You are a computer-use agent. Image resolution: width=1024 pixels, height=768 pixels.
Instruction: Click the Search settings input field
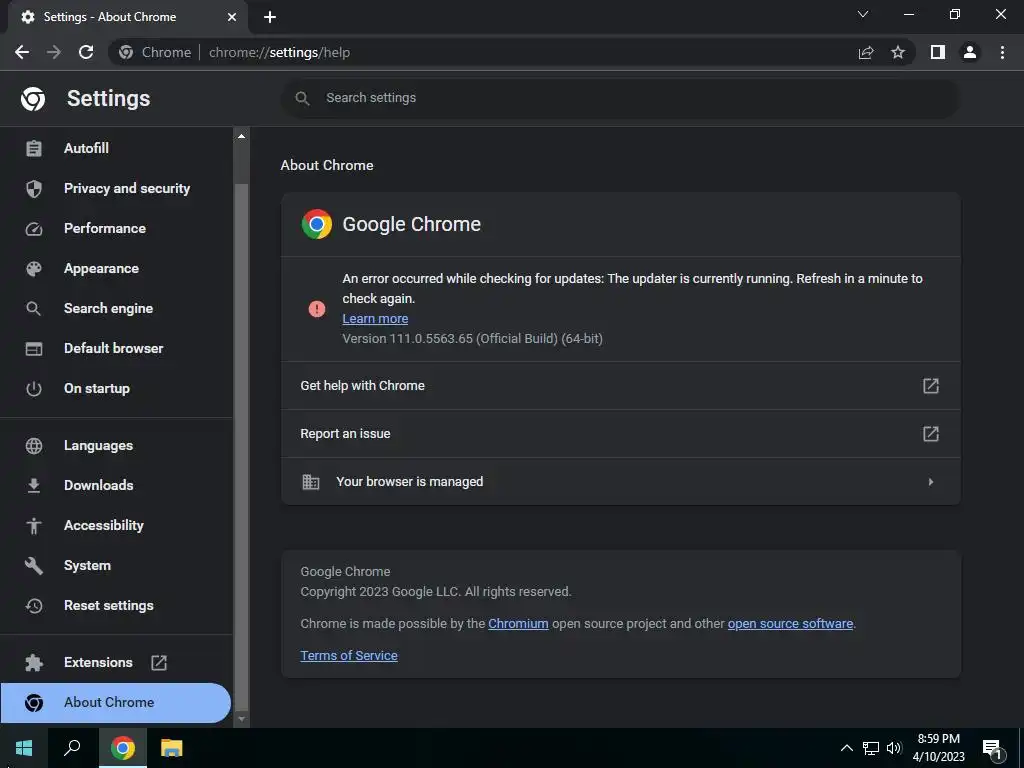[x=620, y=98]
